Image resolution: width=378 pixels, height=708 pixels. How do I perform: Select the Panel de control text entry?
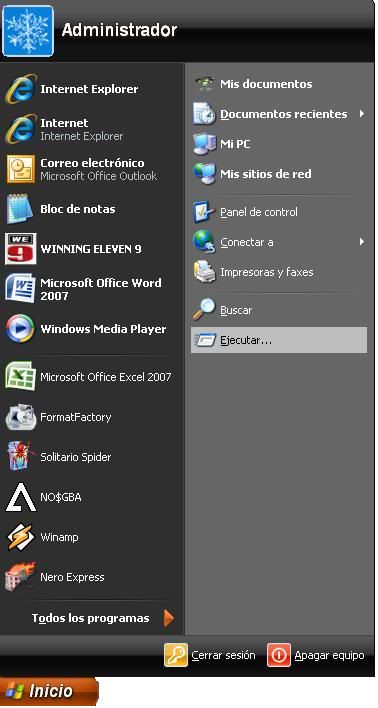[x=259, y=212]
